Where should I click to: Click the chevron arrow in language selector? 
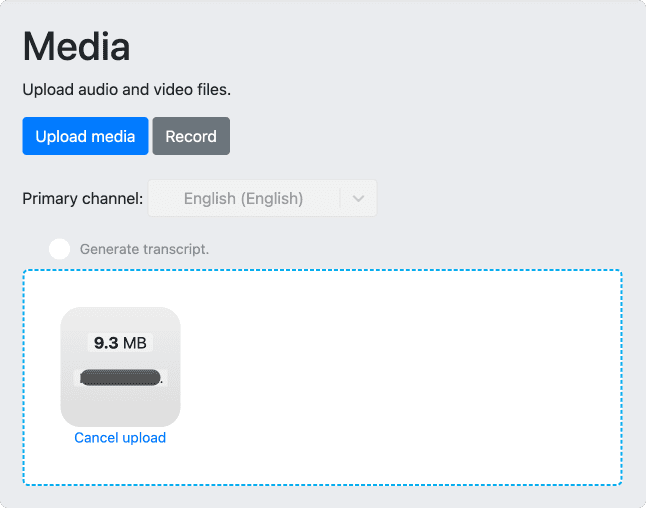359,198
